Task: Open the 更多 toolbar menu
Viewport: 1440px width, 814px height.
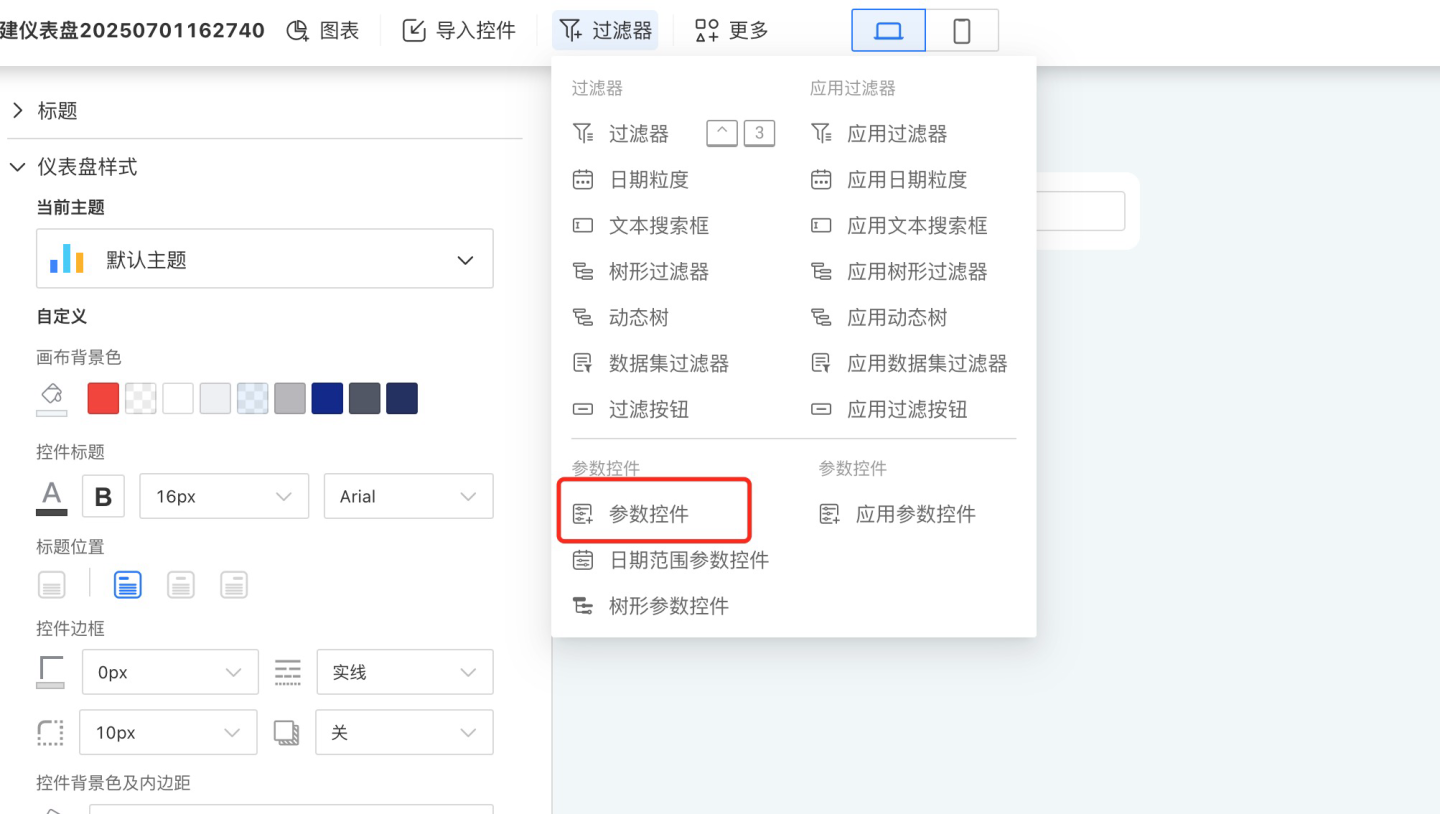Action: point(732,31)
